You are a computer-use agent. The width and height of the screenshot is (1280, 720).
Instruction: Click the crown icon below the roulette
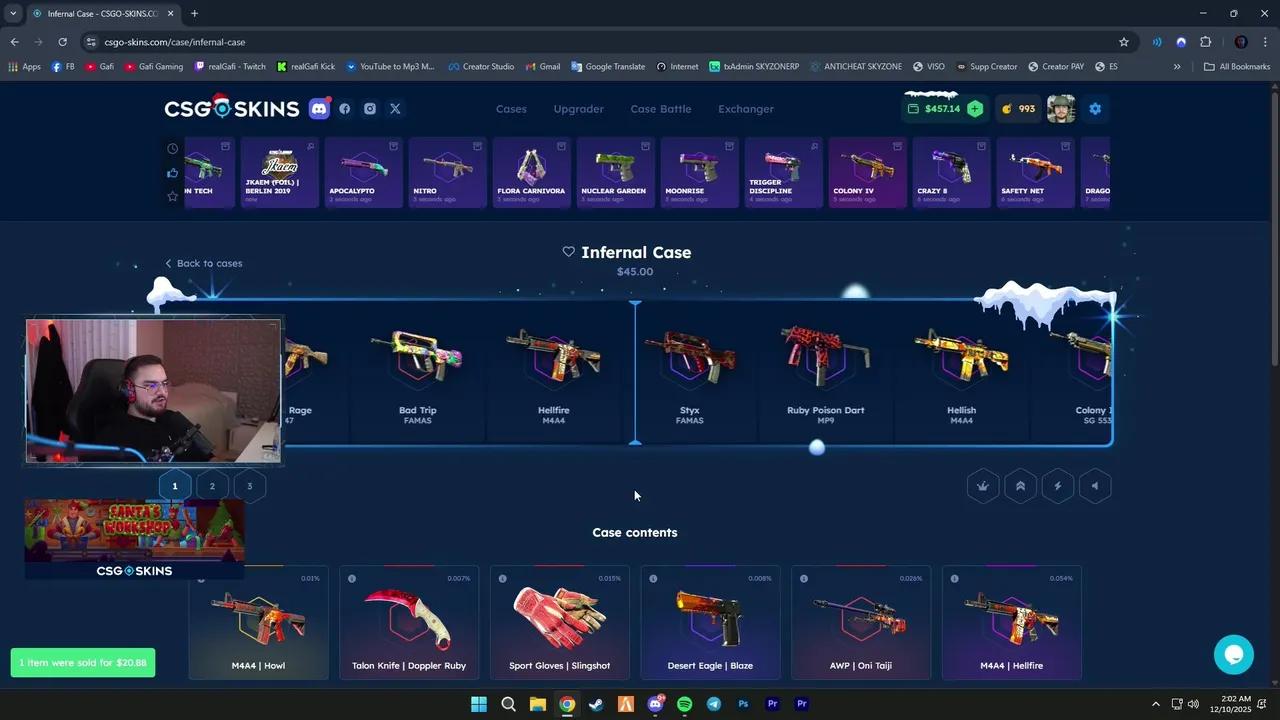pyautogui.click(x=983, y=486)
